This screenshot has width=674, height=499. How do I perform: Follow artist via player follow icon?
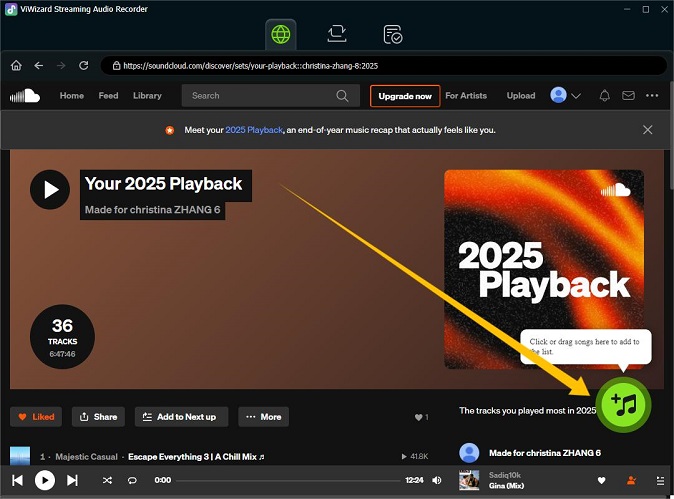[x=631, y=480]
